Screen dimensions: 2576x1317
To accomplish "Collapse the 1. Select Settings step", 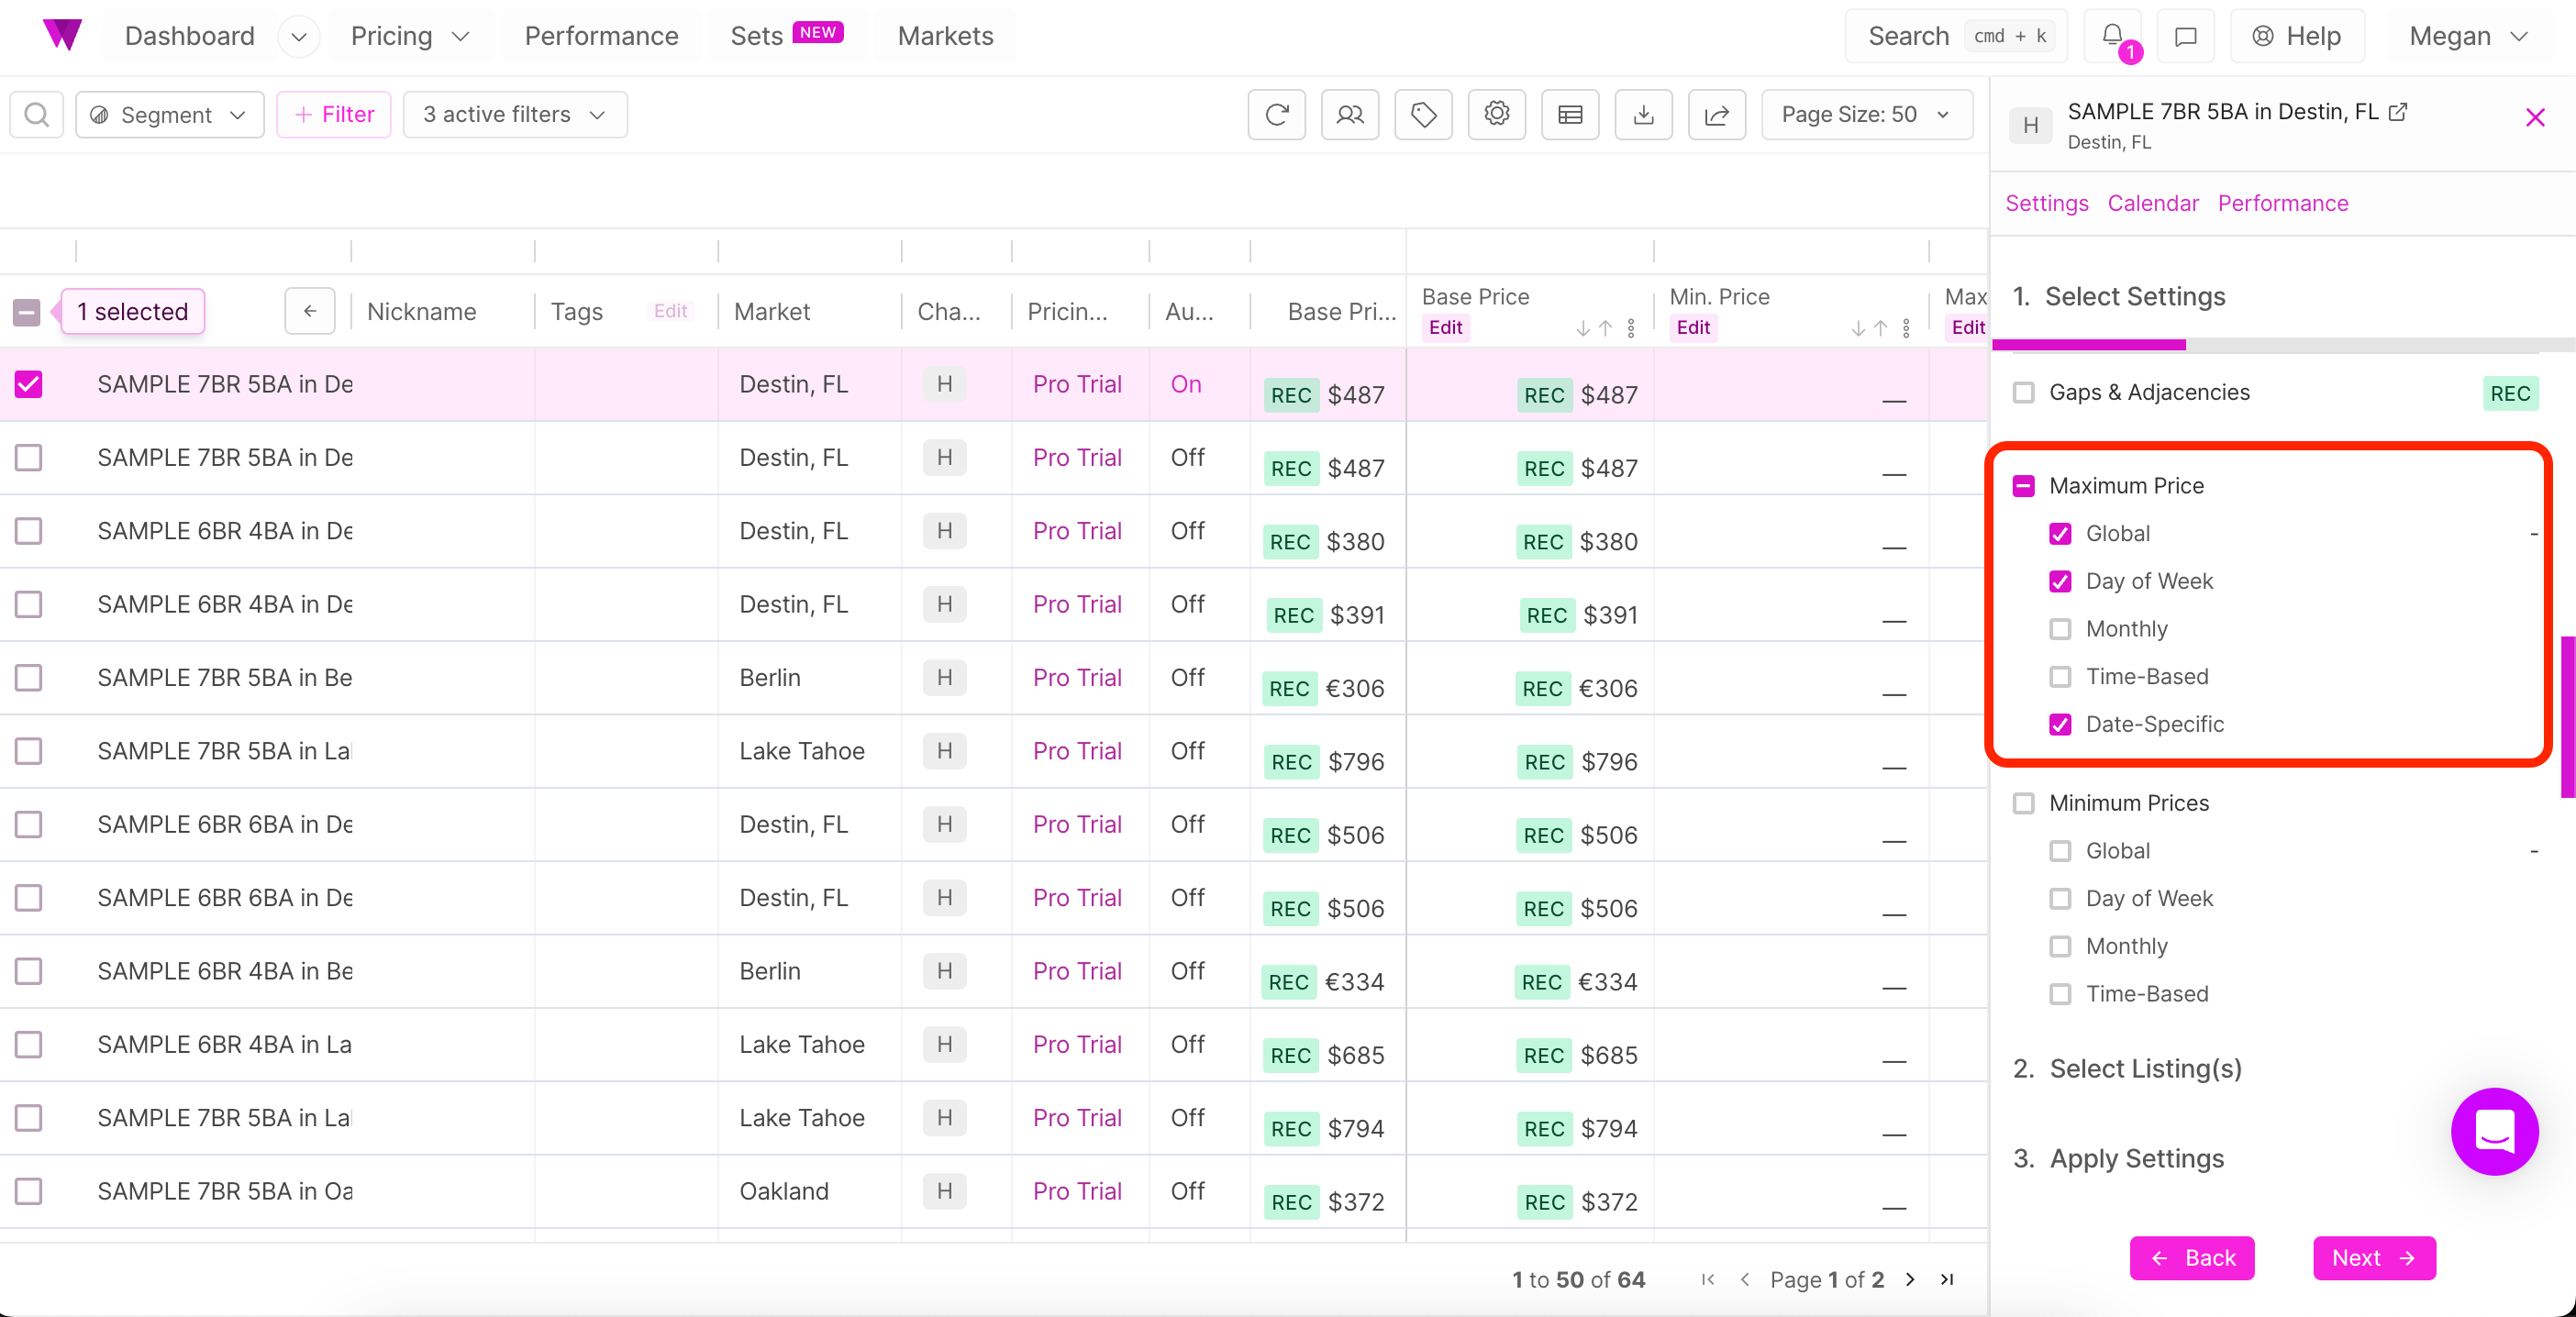I will coord(2118,296).
